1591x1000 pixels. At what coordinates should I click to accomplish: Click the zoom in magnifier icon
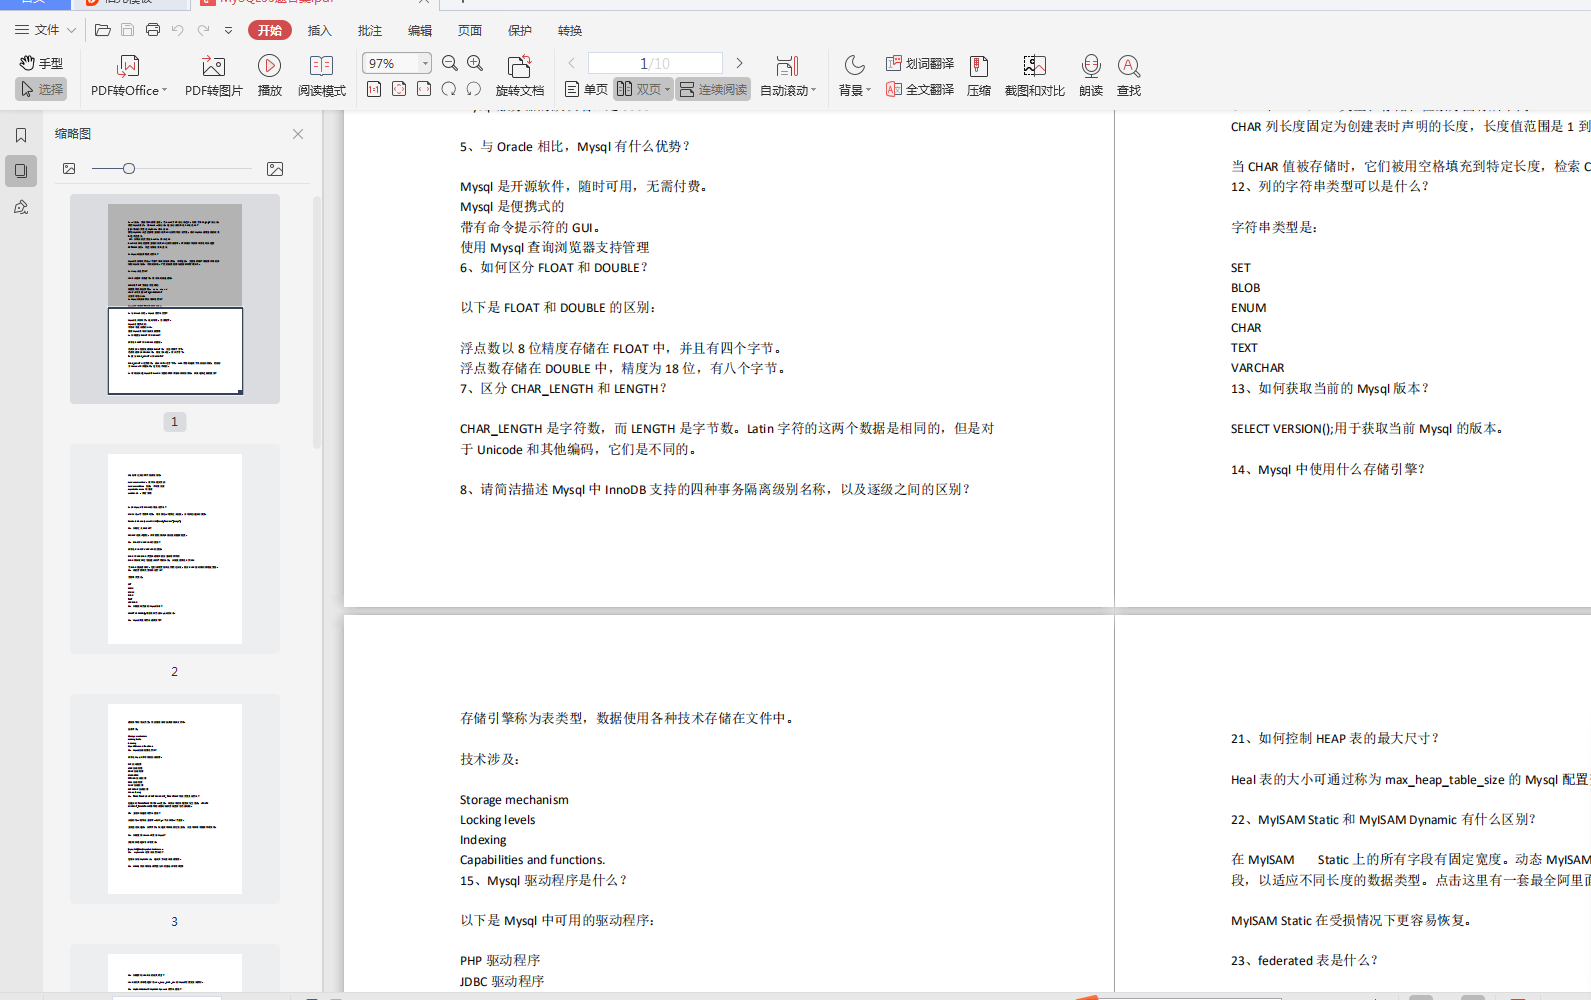pos(475,63)
